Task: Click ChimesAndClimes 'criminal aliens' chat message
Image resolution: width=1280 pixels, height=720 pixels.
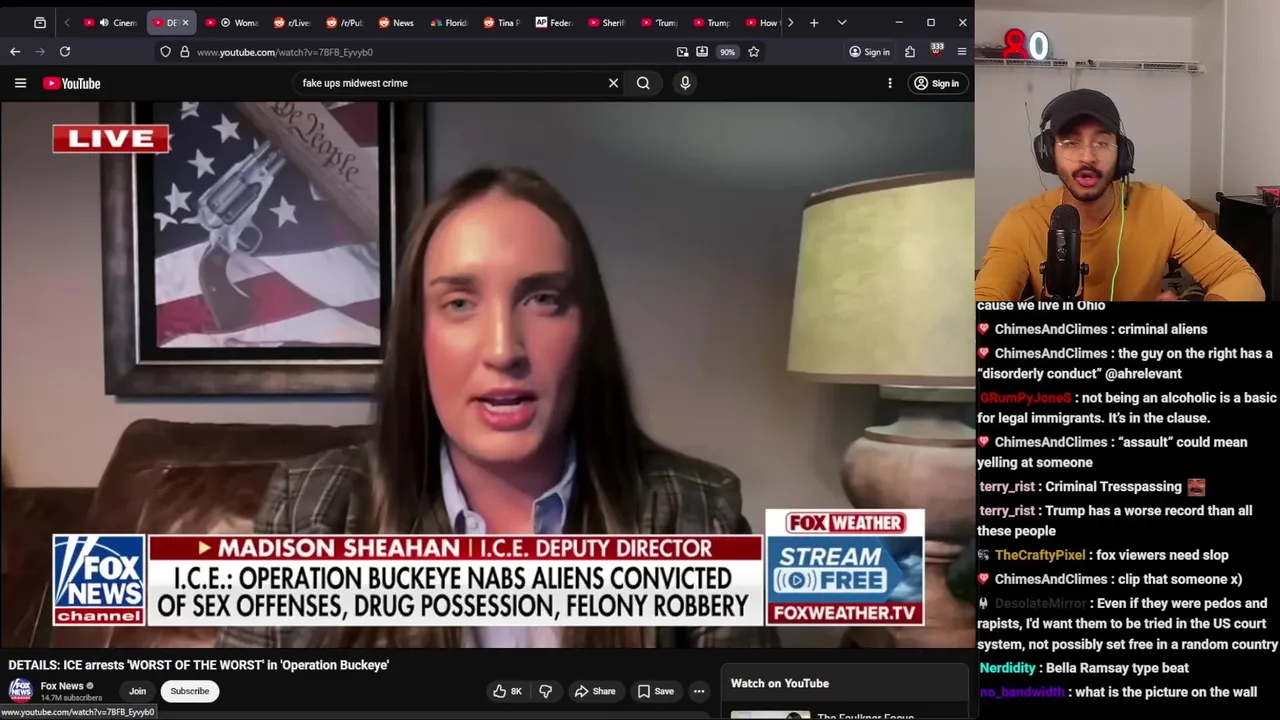Action: click(1093, 329)
